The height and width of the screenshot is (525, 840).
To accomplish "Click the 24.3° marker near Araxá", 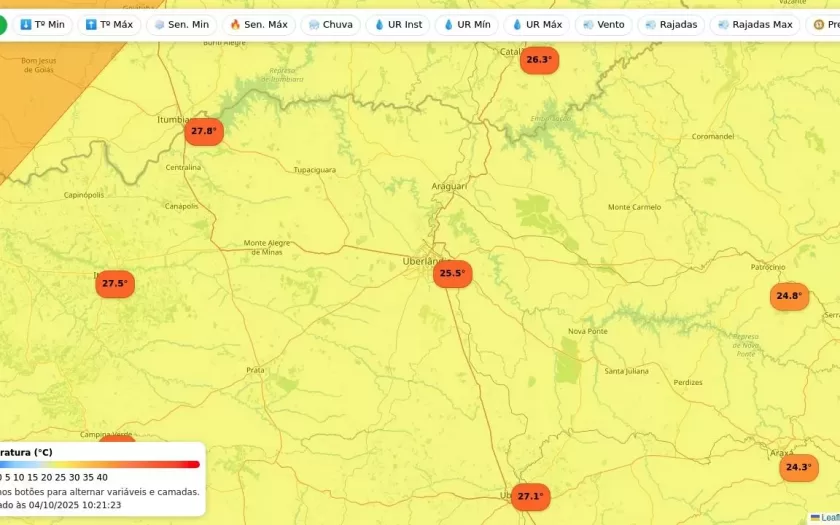I will click(798, 467).
